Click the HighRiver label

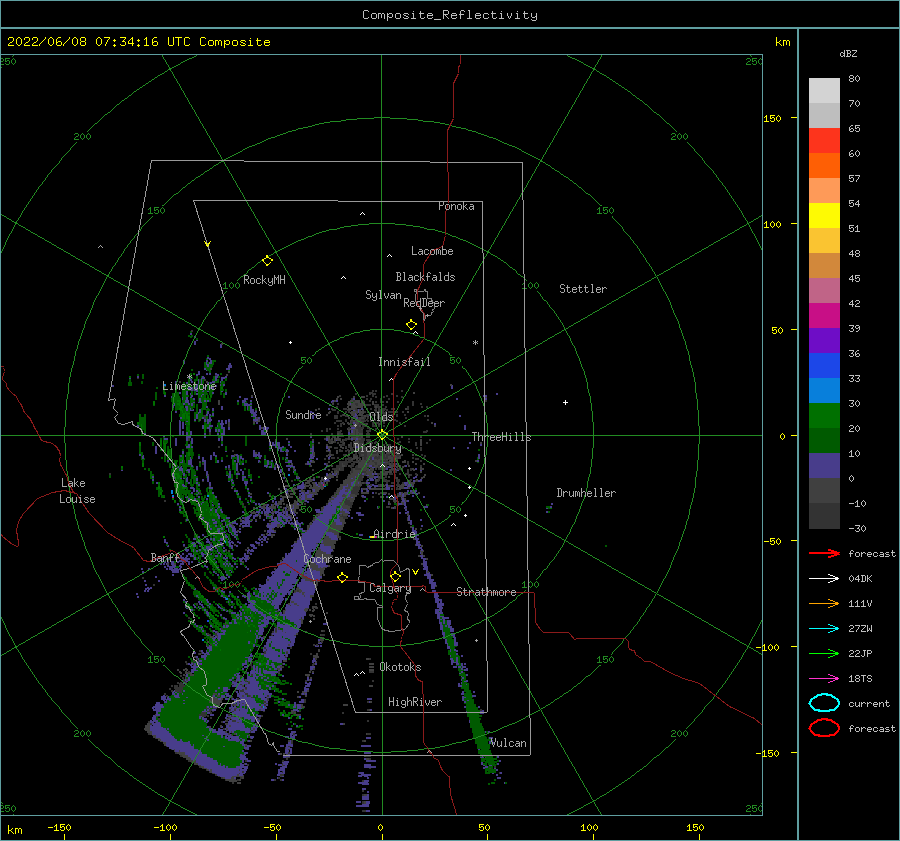pos(415,702)
